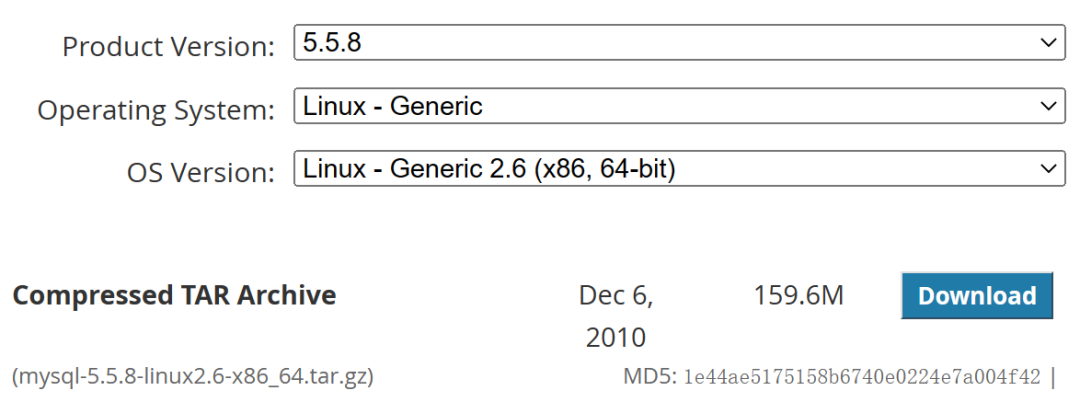Click the OS Version dropdown chevron arrow
The height and width of the screenshot is (402, 1080).
pos(1048,169)
